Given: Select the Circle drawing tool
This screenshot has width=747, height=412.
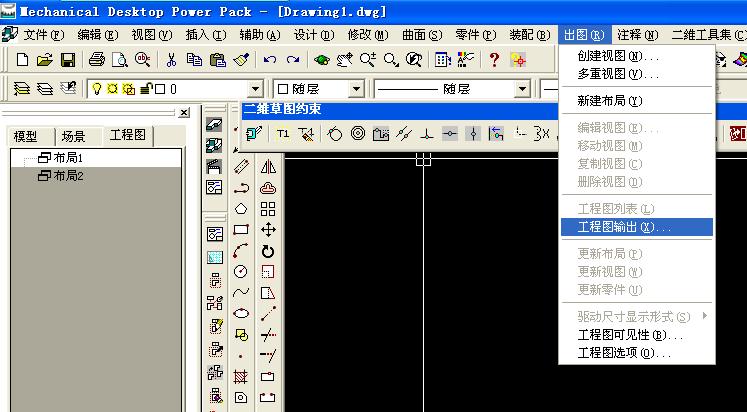Looking at the screenshot, I should [x=241, y=271].
